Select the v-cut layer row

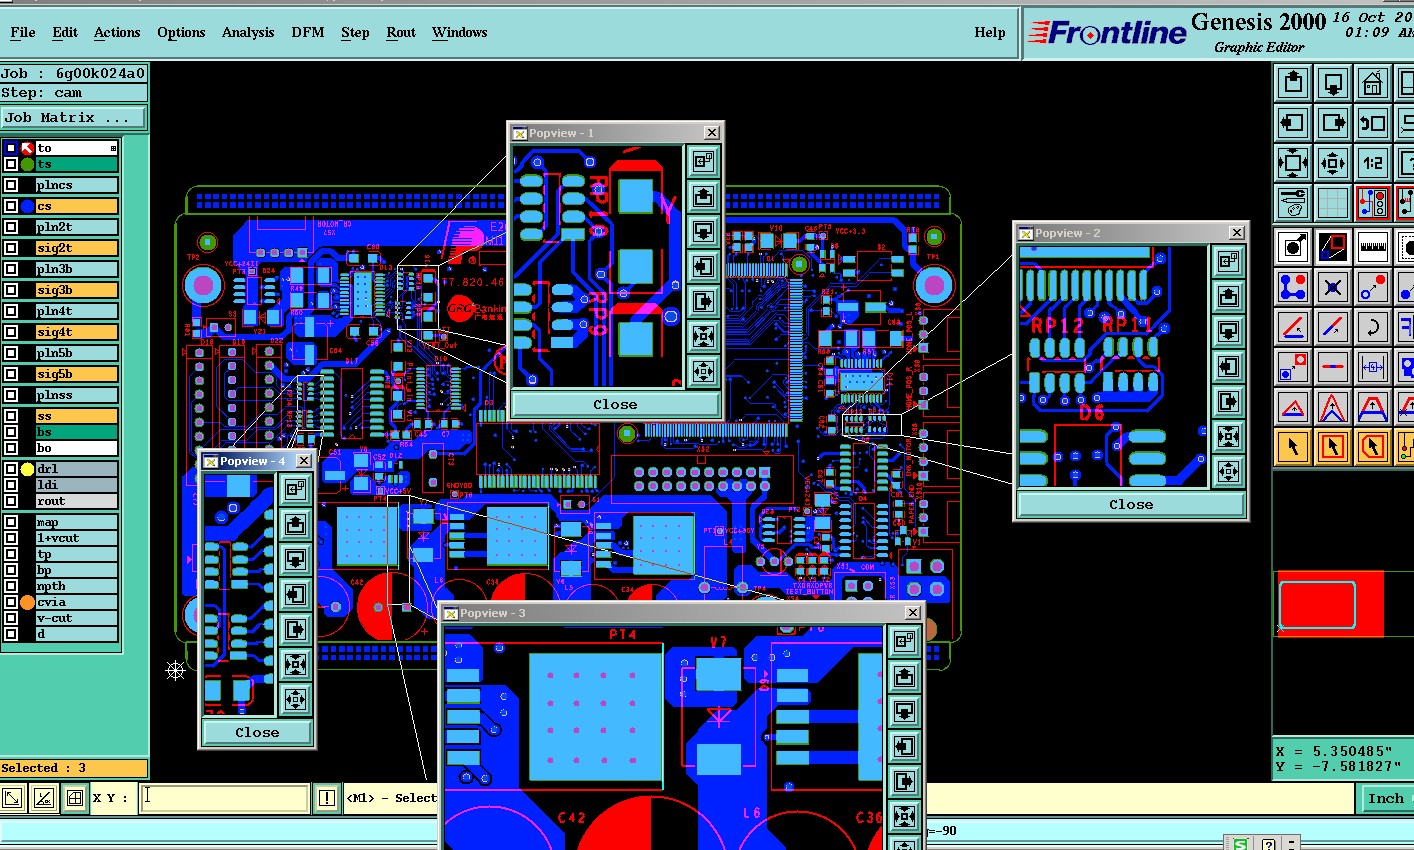coord(76,618)
